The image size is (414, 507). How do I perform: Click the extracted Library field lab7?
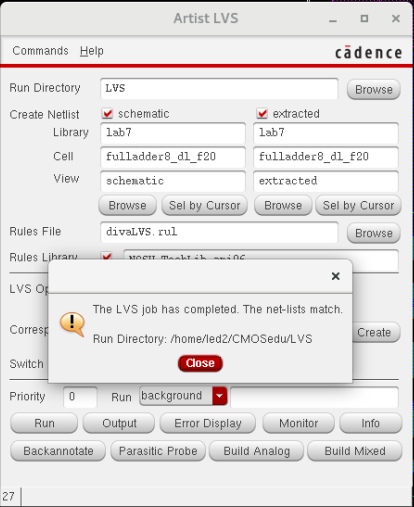coord(326,133)
